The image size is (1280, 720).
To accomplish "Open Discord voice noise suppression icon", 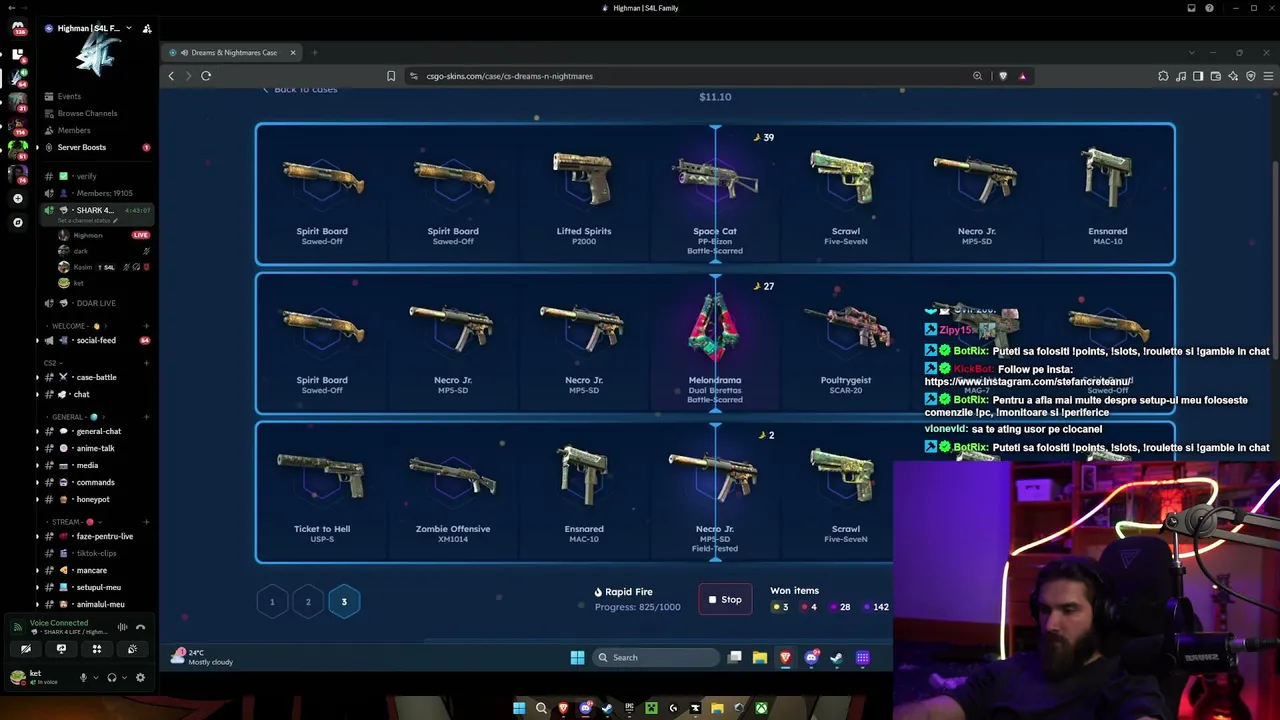I will [122, 627].
